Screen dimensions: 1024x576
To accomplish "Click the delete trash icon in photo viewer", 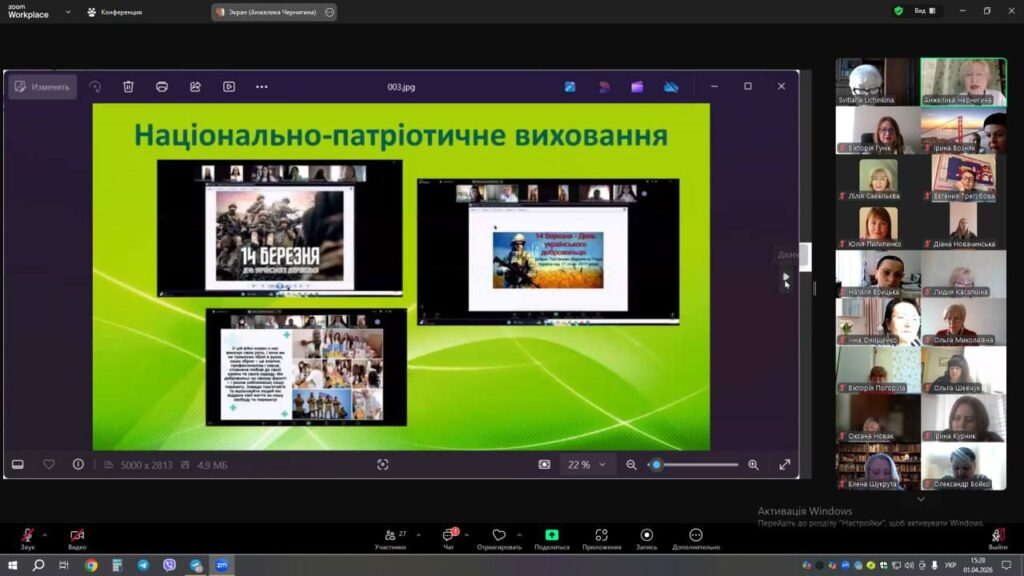I will pos(128,87).
